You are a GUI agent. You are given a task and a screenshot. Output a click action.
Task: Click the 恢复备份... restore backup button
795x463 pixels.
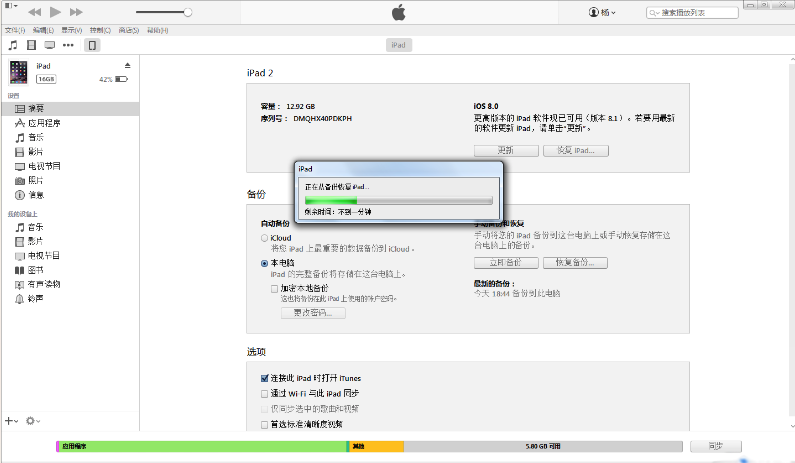[x=575, y=263]
